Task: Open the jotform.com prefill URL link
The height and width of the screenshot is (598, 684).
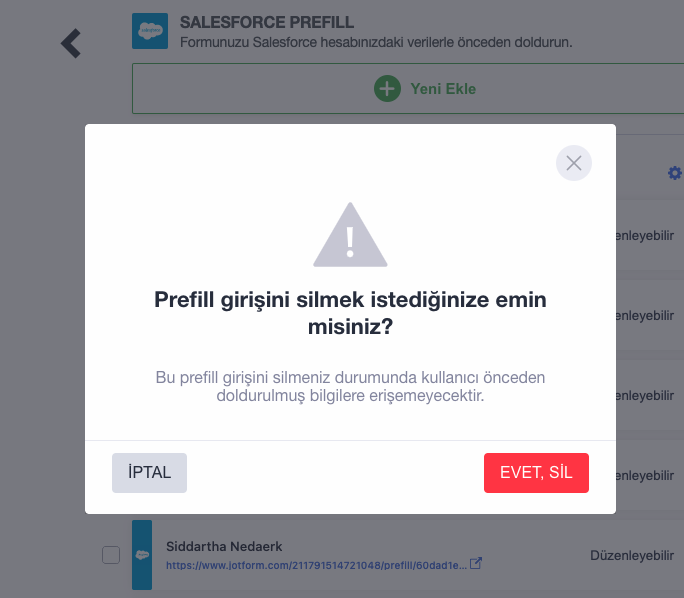Action: 316,565
